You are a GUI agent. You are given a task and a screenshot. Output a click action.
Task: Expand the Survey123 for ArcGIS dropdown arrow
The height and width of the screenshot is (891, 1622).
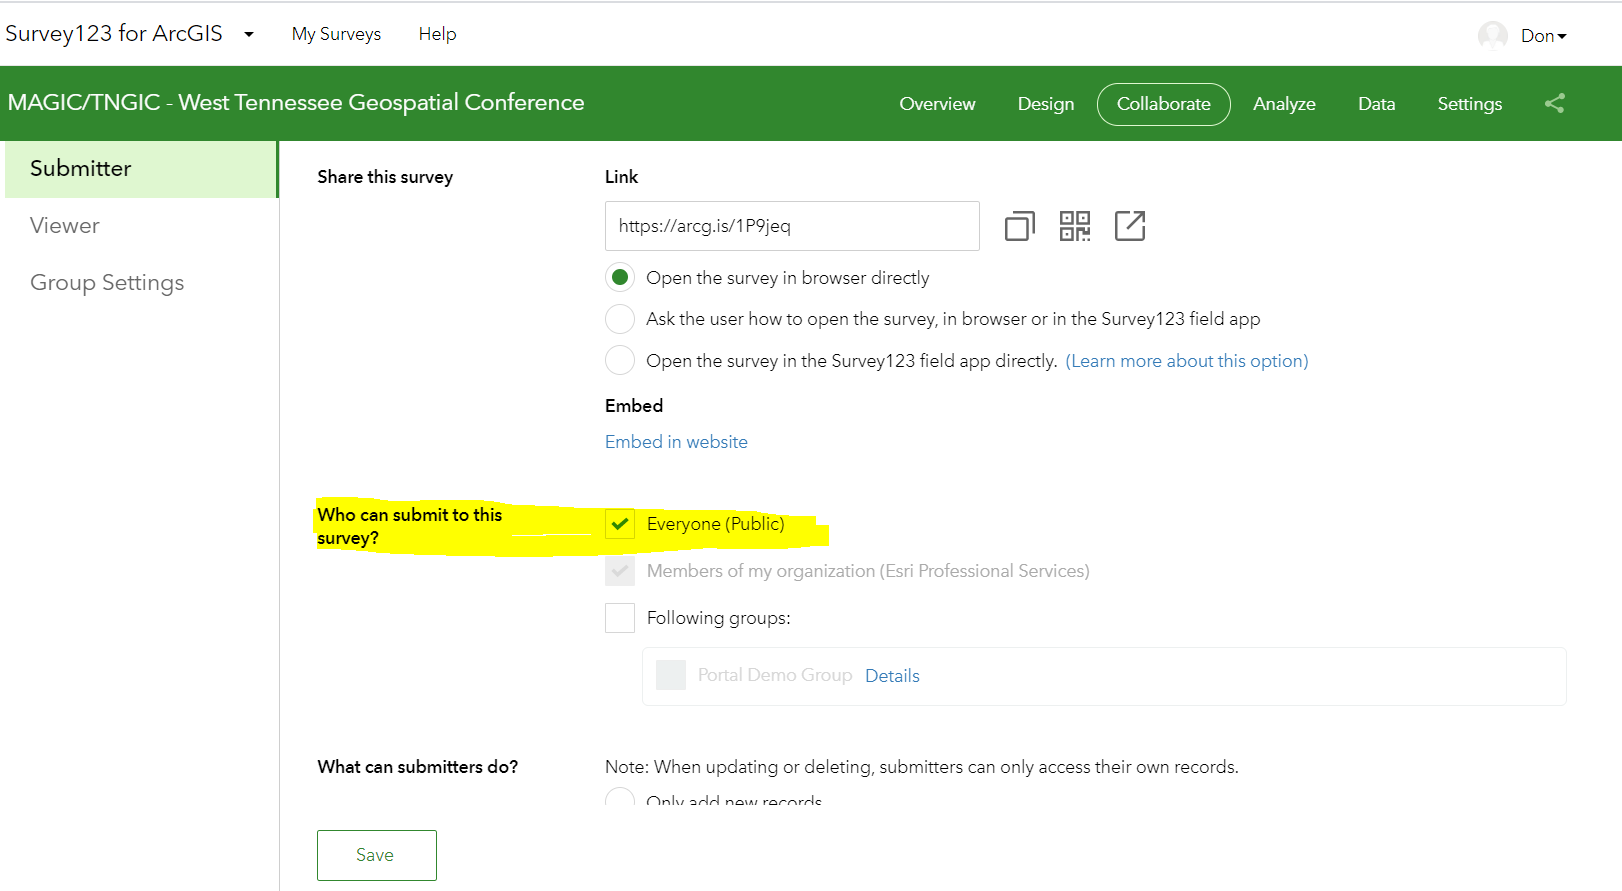click(249, 34)
